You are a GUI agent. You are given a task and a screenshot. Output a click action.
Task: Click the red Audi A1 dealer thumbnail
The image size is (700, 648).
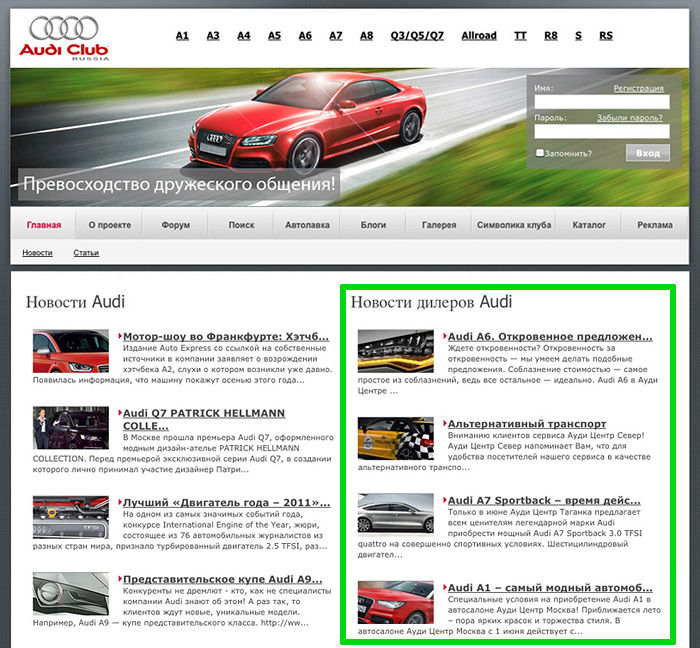(396, 602)
